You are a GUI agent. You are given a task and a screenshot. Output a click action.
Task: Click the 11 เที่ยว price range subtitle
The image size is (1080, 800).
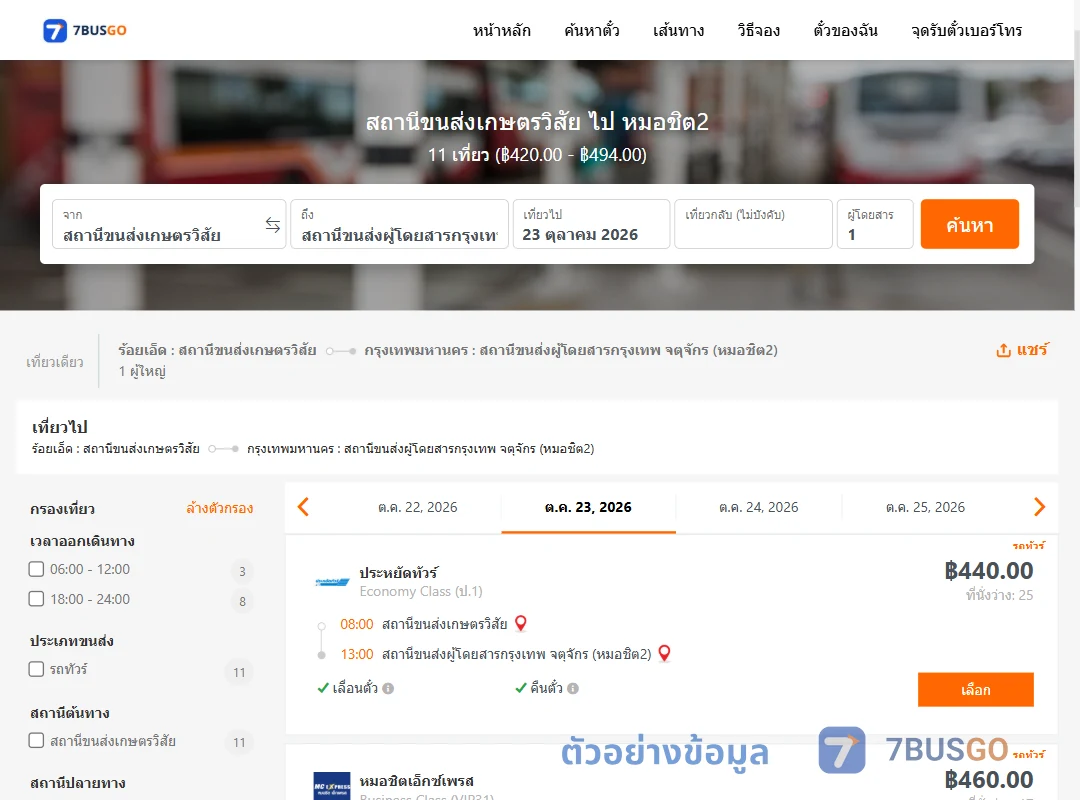[537, 154]
